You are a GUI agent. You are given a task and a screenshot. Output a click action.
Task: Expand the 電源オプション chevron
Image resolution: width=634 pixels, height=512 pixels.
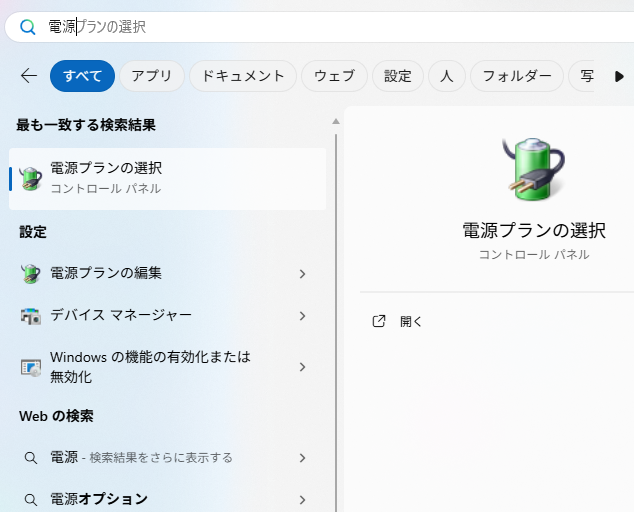click(302, 500)
